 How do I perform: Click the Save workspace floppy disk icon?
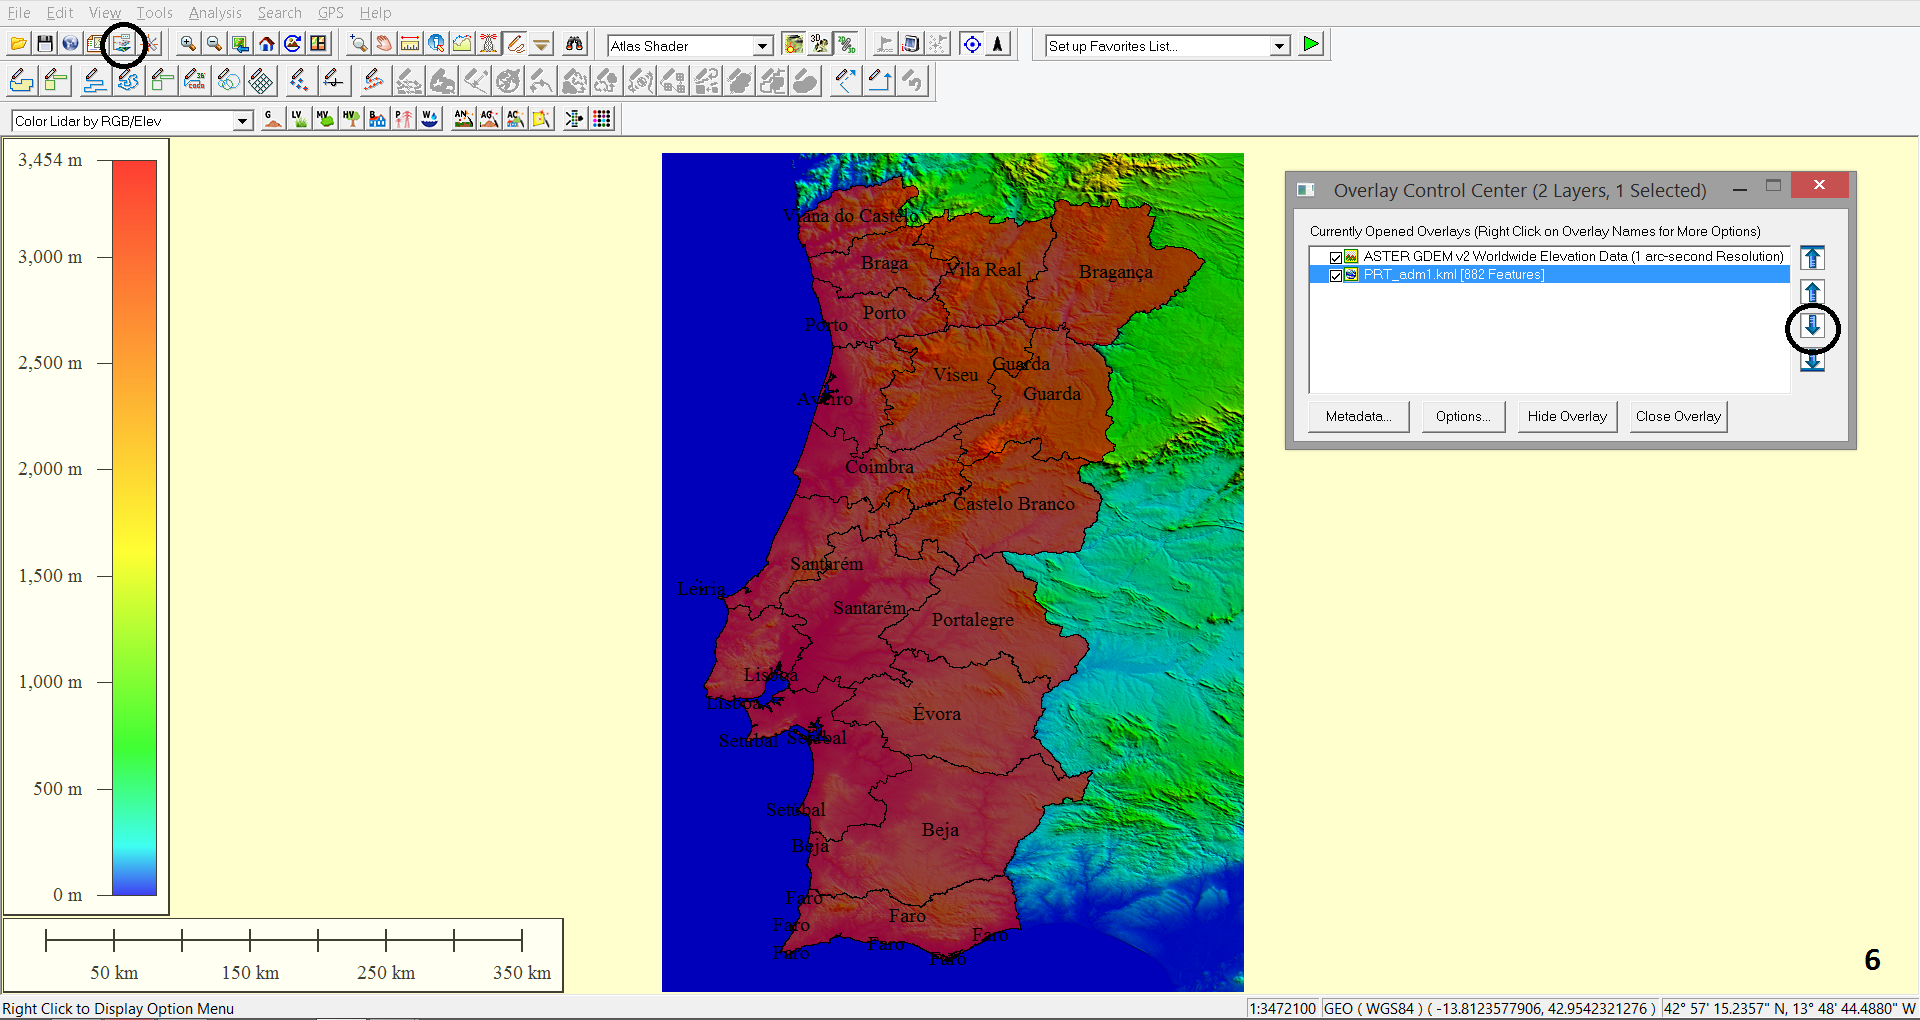[x=45, y=44]
